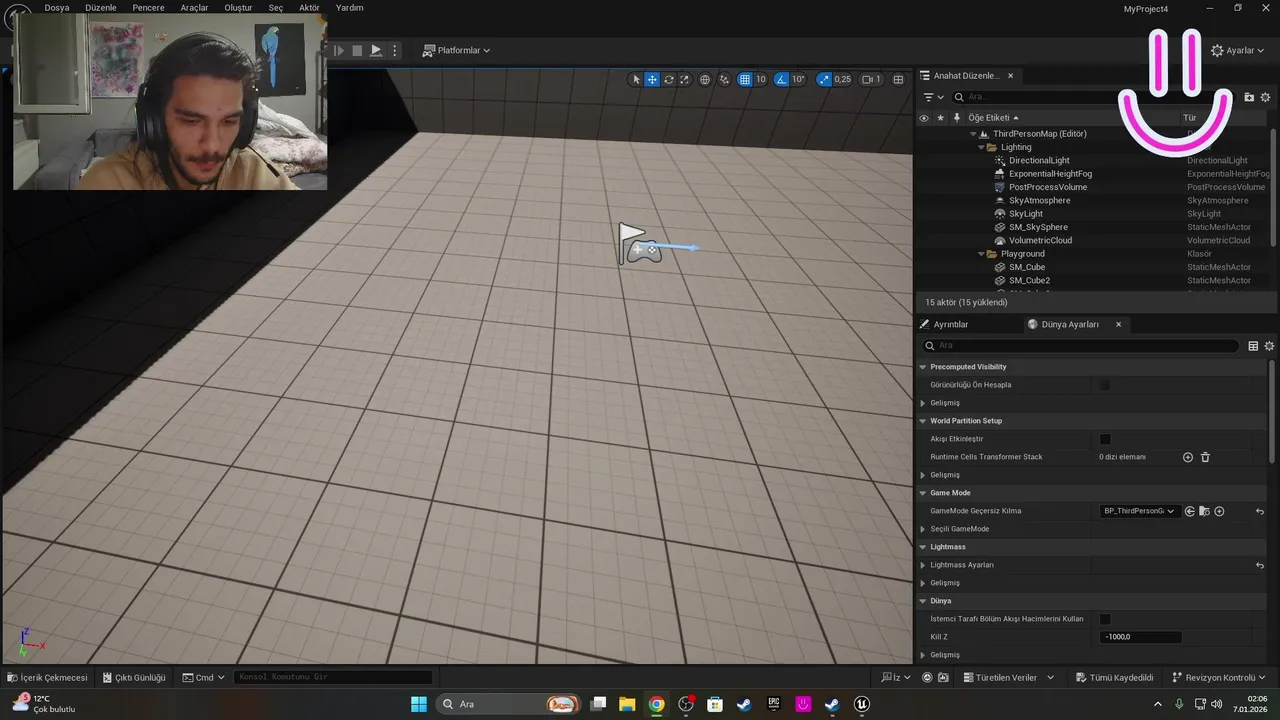
Task: Open GameMode override BP_ThirdPersonGameMode dropdown
Action: 1139,511
